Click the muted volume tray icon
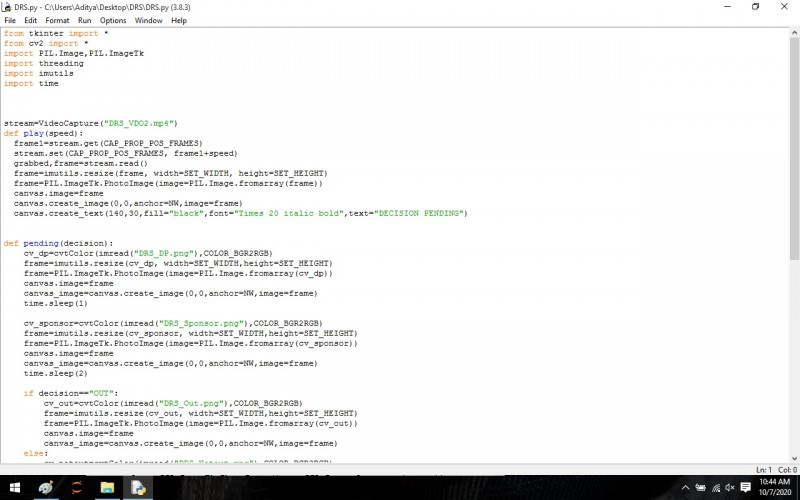The height and width of the screenshot is (500, 800). coord(730,488)
